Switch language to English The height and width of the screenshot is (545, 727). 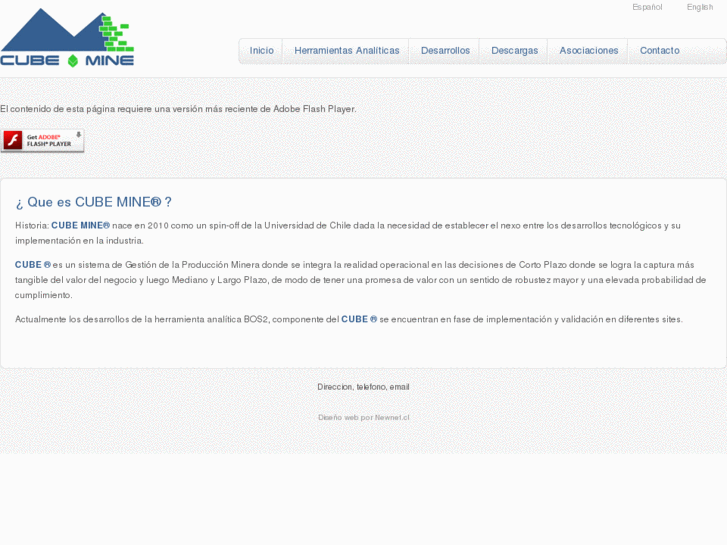point(700,7)
